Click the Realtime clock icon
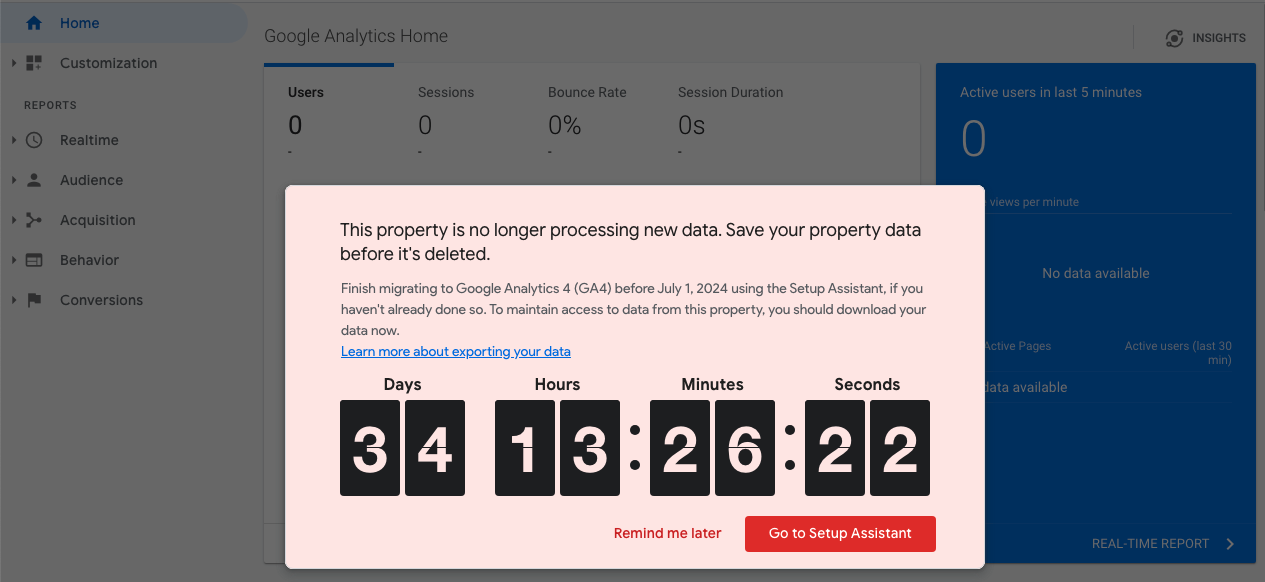1265x582 pixels. pyautogui.click(x=34, y=140)
